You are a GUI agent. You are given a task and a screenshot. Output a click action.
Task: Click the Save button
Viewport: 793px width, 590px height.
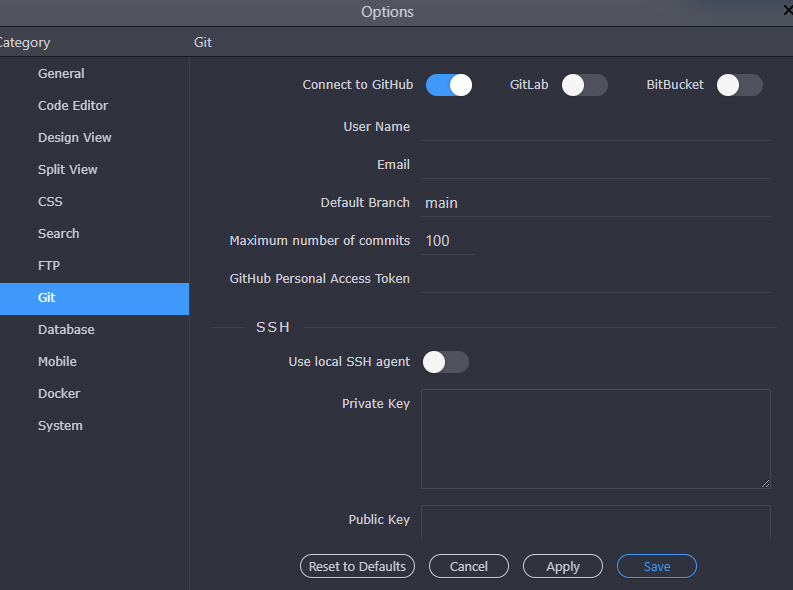pyautogui.click(x=656, y=566)
